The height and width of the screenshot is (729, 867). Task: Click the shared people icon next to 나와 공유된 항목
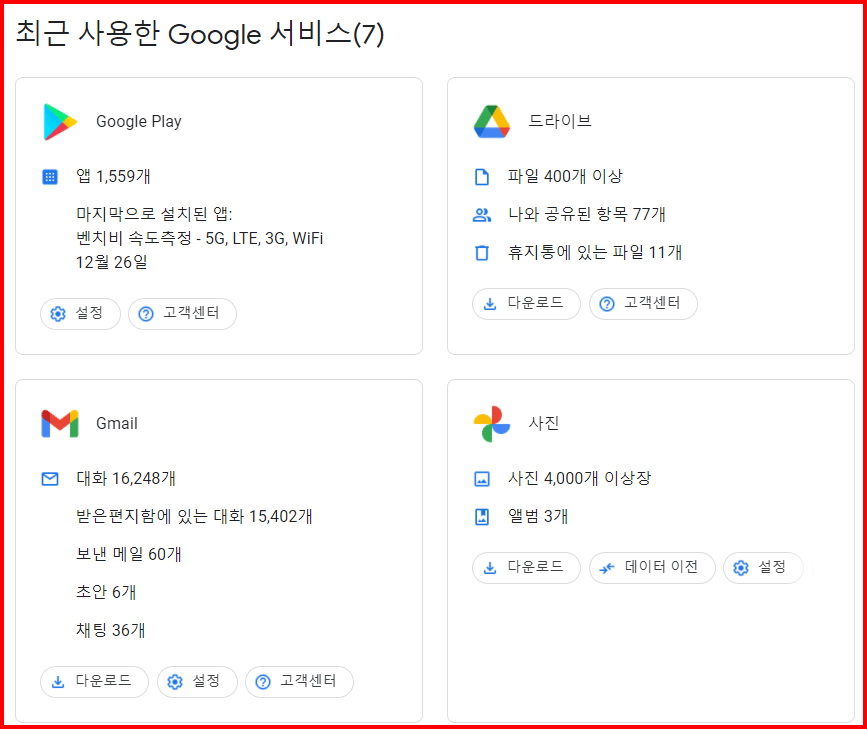point(482,215)
